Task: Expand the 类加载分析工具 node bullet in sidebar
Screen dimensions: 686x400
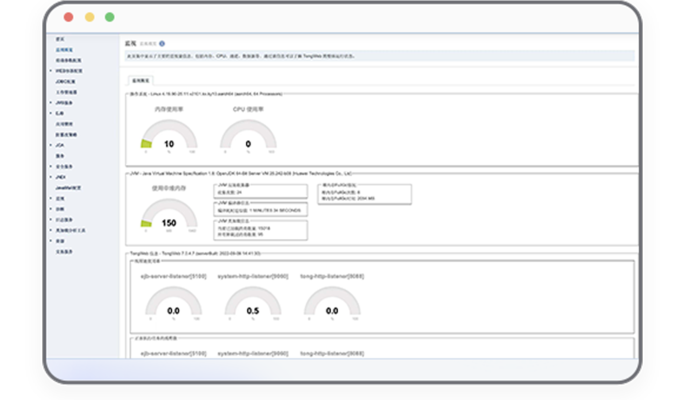Action: [x=51, y=230]
